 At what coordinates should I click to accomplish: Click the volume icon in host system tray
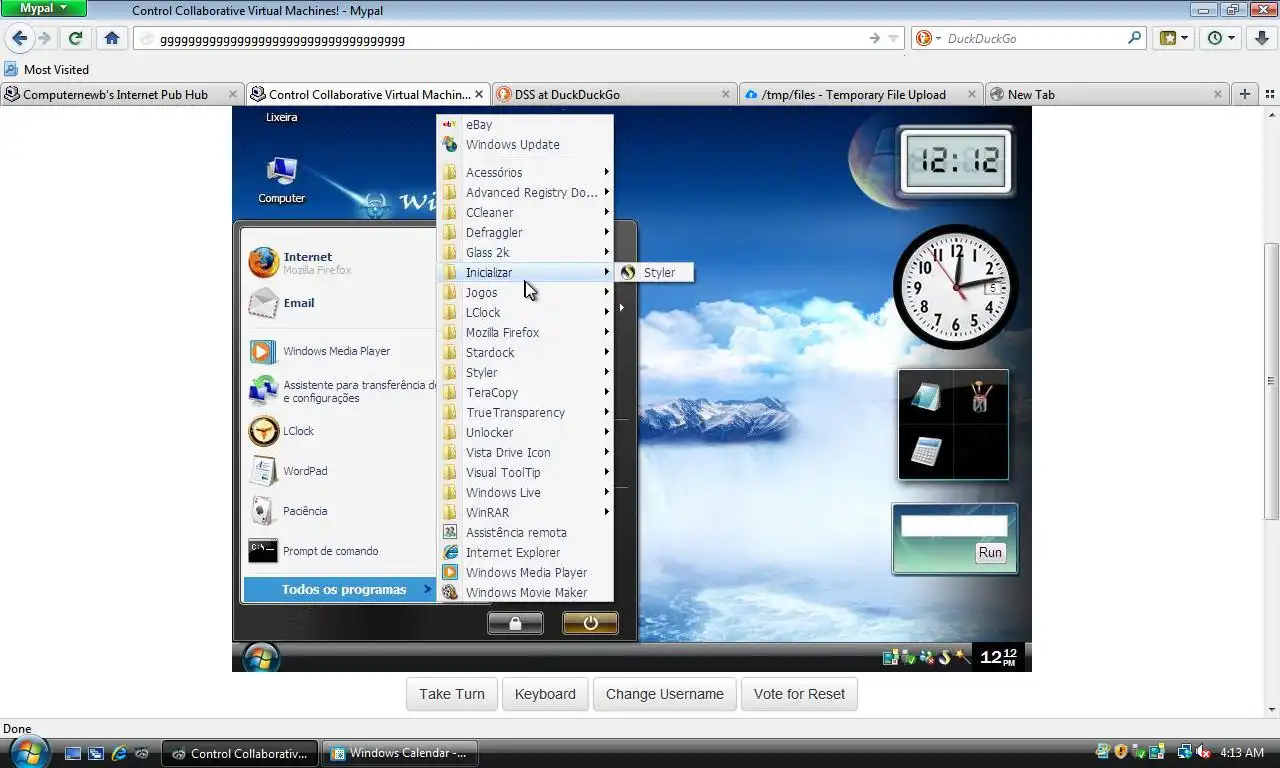point(1202,752)
